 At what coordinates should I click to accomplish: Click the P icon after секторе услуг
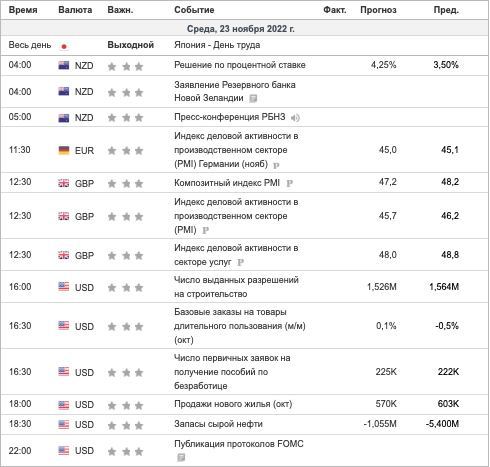click(240, 263)
